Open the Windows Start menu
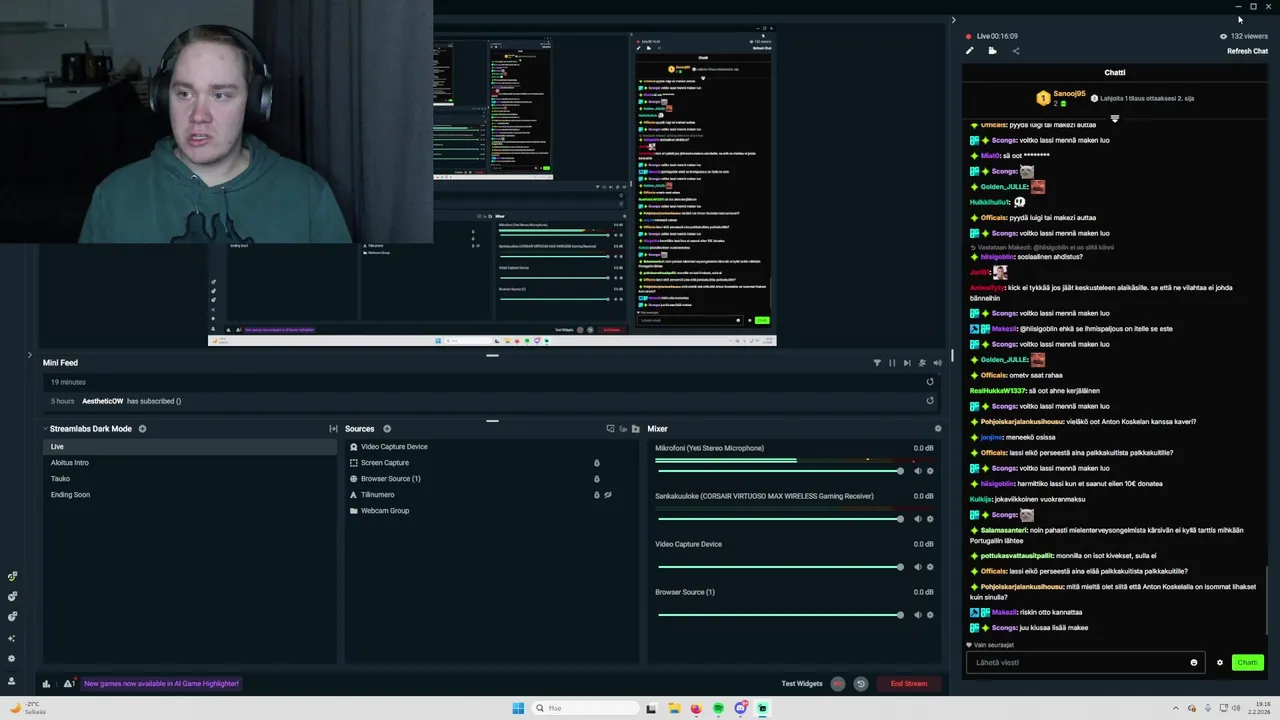1280x720 pixels. tap(518, 708)
